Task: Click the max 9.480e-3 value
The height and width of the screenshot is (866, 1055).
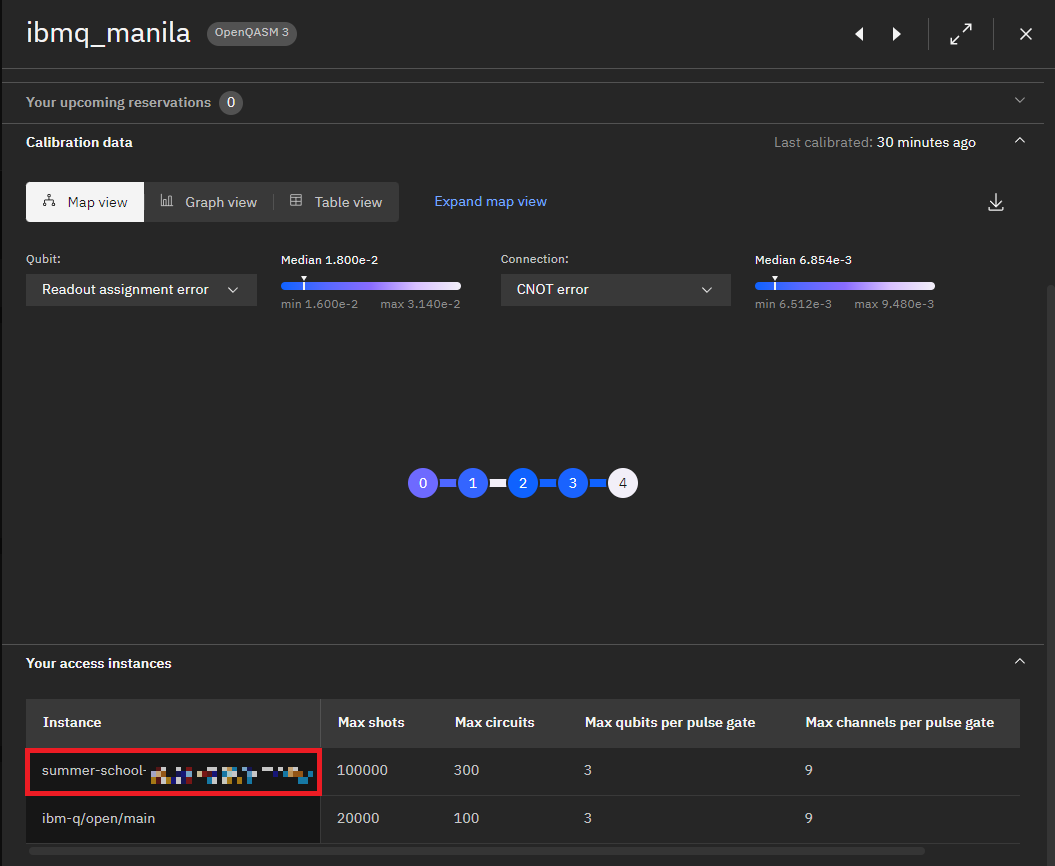Action: click(894, 304)
